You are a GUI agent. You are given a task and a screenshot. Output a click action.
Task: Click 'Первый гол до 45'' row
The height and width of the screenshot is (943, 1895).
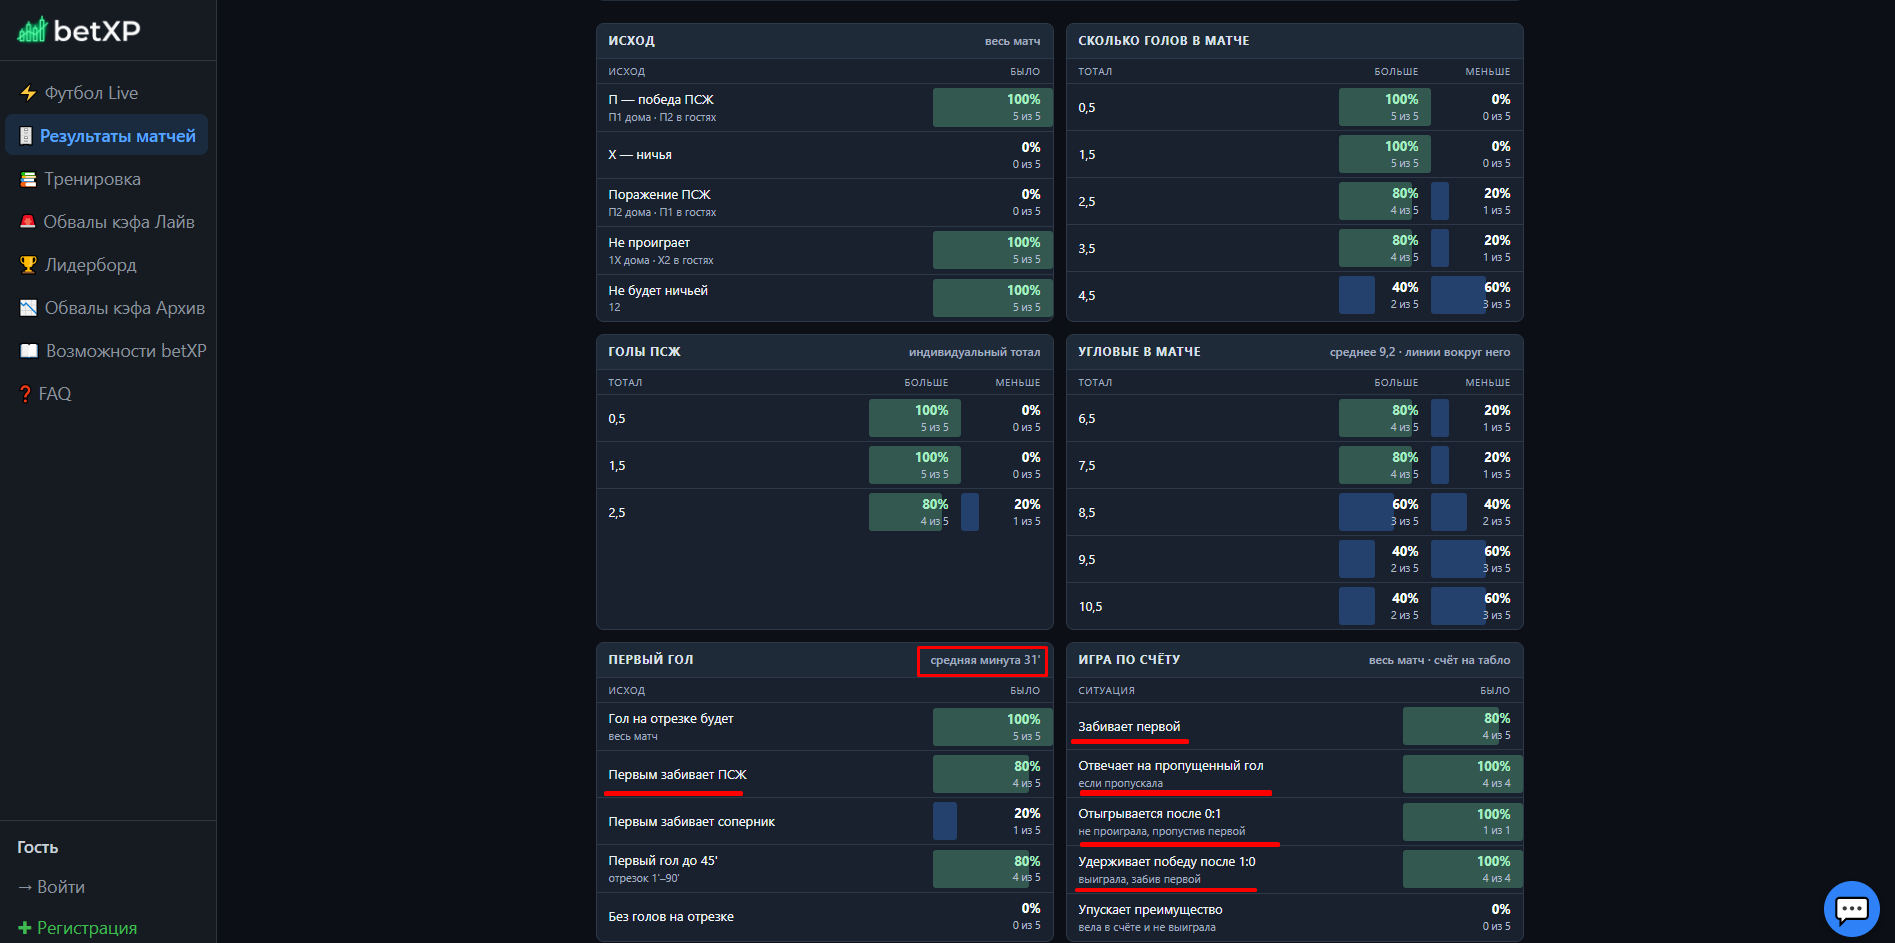(x=825, y=869)
